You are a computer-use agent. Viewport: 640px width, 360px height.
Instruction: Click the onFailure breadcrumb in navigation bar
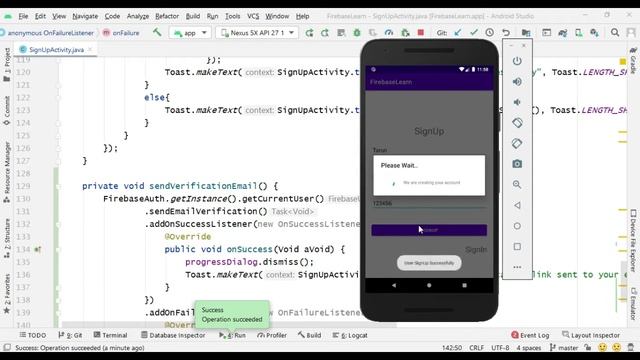[121, 33]
